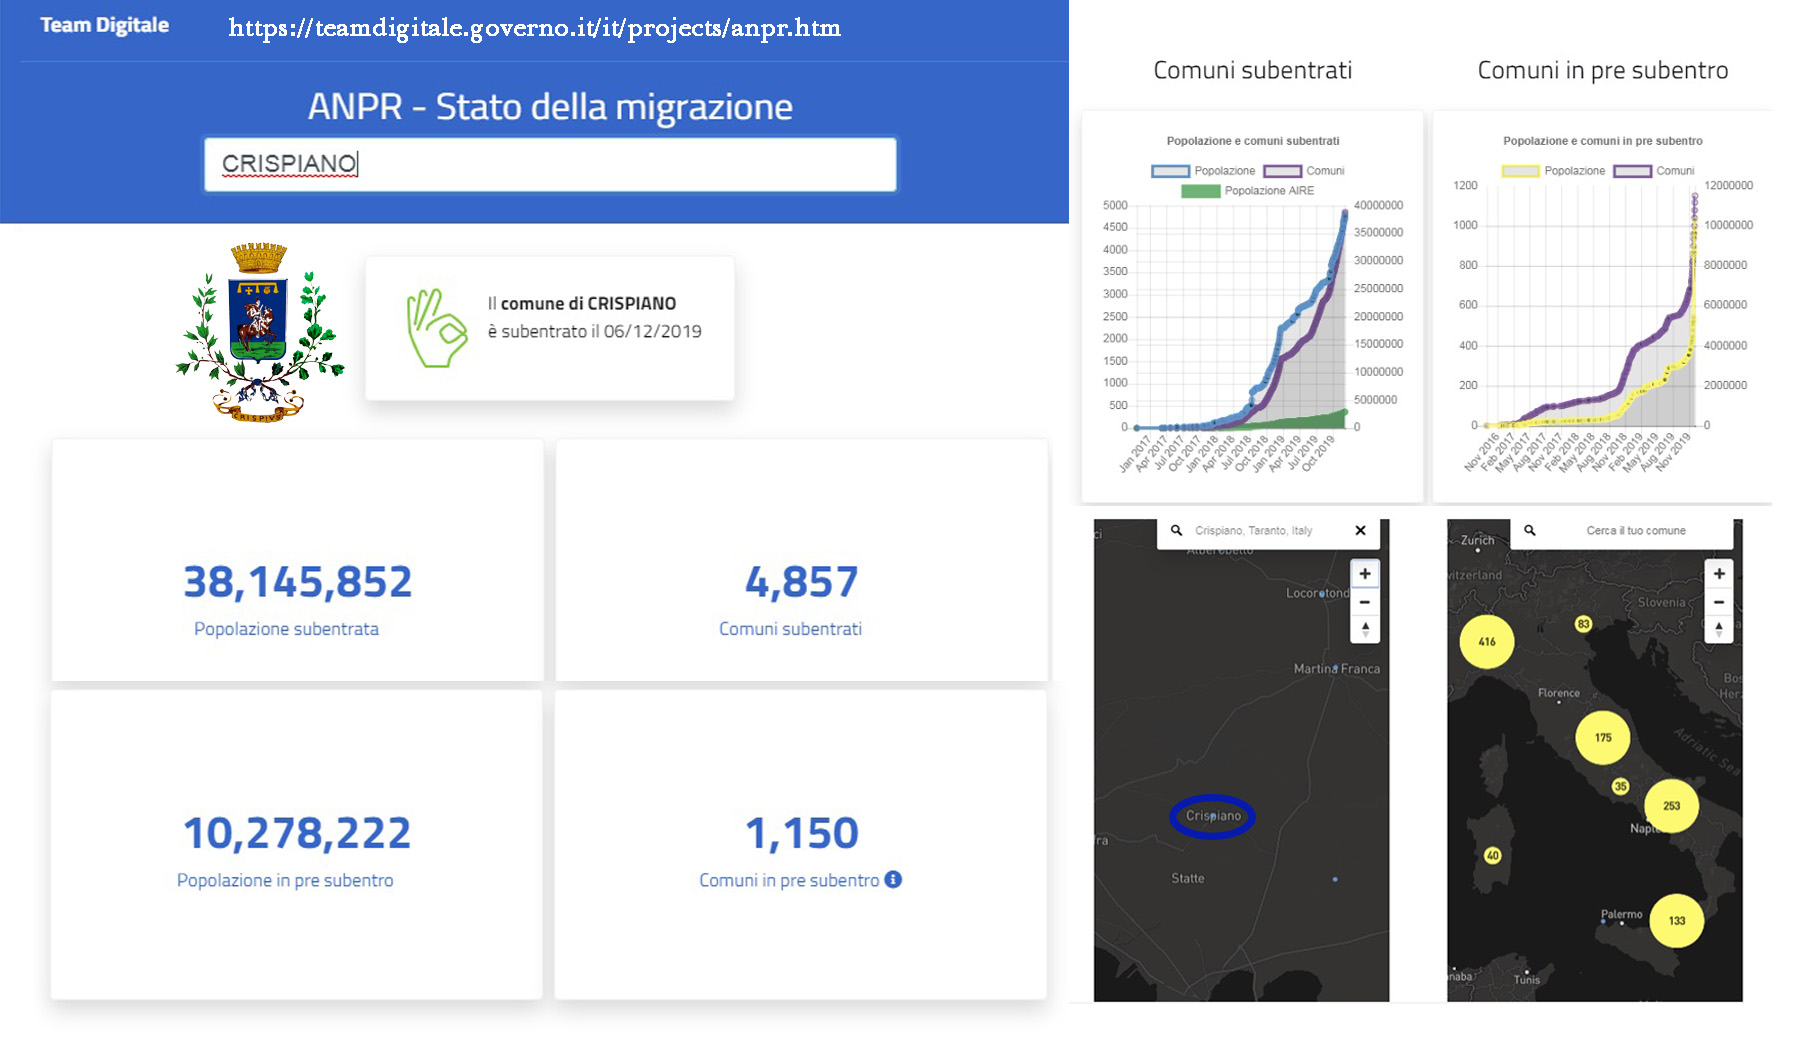The height and width of the screenshot is (1056, 1818).
Task: Reset compass bearing on the Crispiano map
Action: (1365, 629)
